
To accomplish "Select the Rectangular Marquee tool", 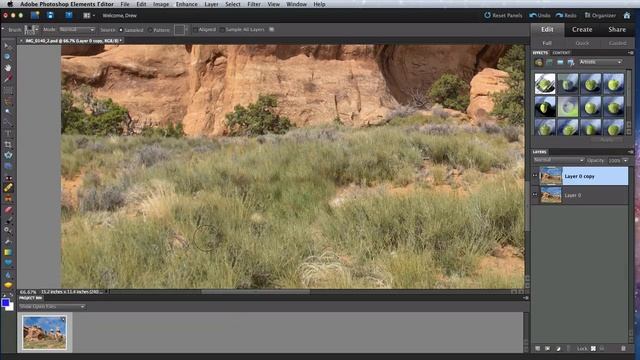I will coord(8,90).
